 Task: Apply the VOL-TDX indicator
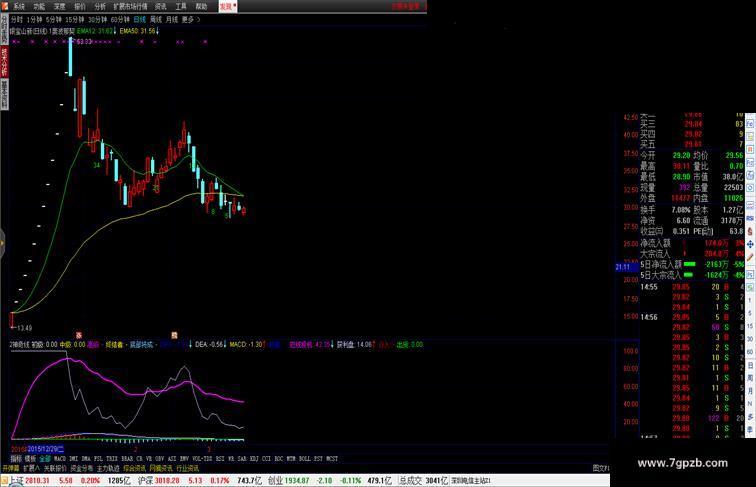(202, 459)
